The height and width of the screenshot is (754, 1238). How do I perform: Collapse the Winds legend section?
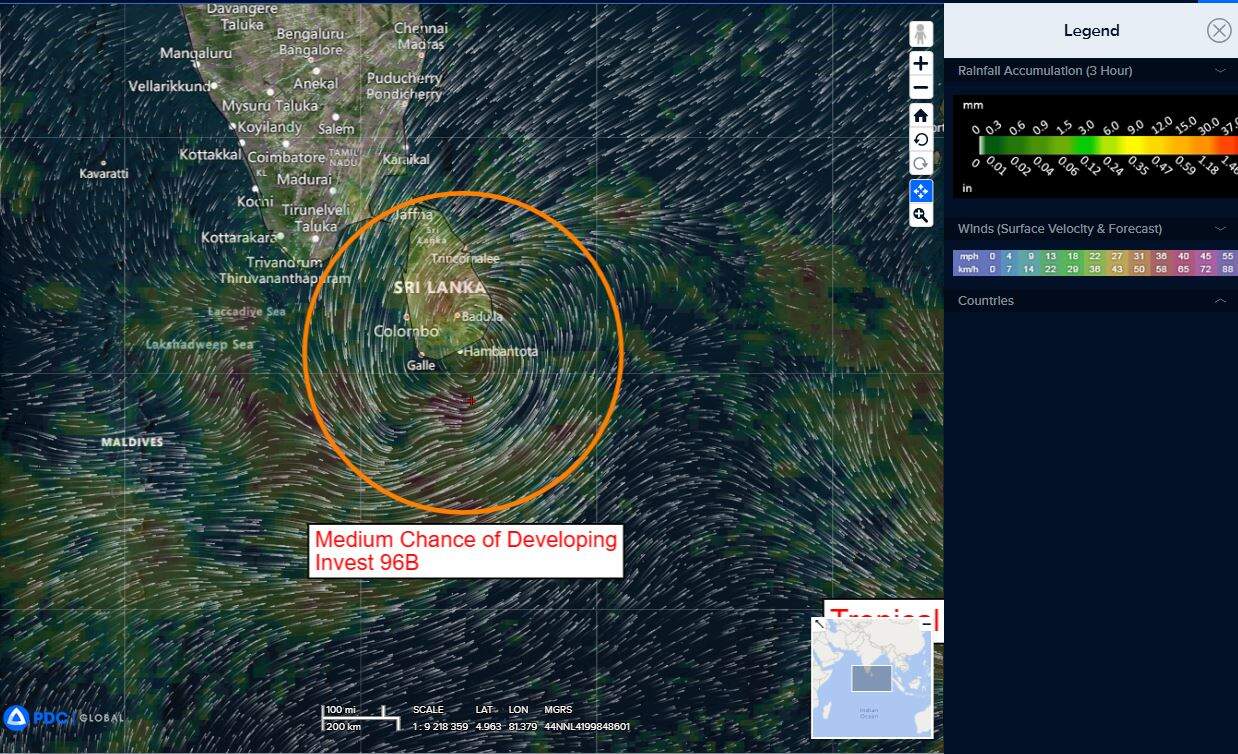coord(1220,229)
